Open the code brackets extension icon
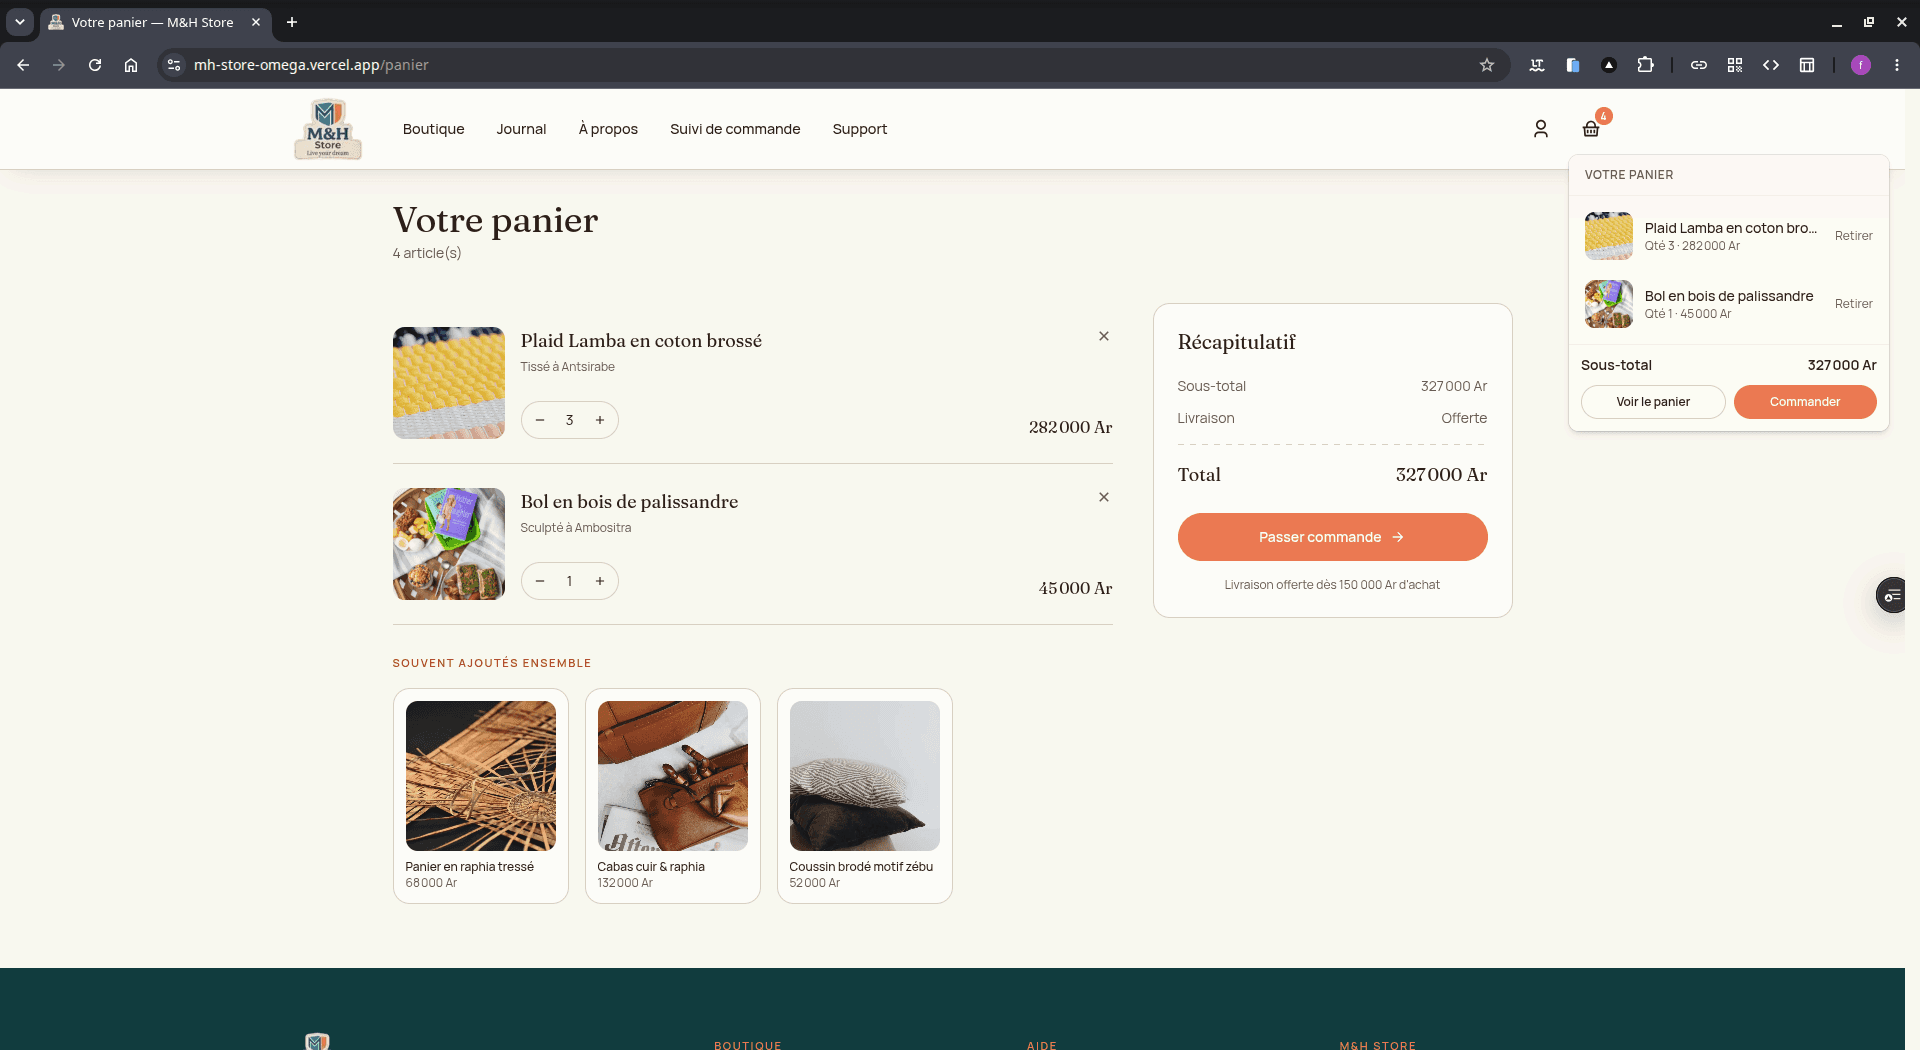 click(1771, 65)
